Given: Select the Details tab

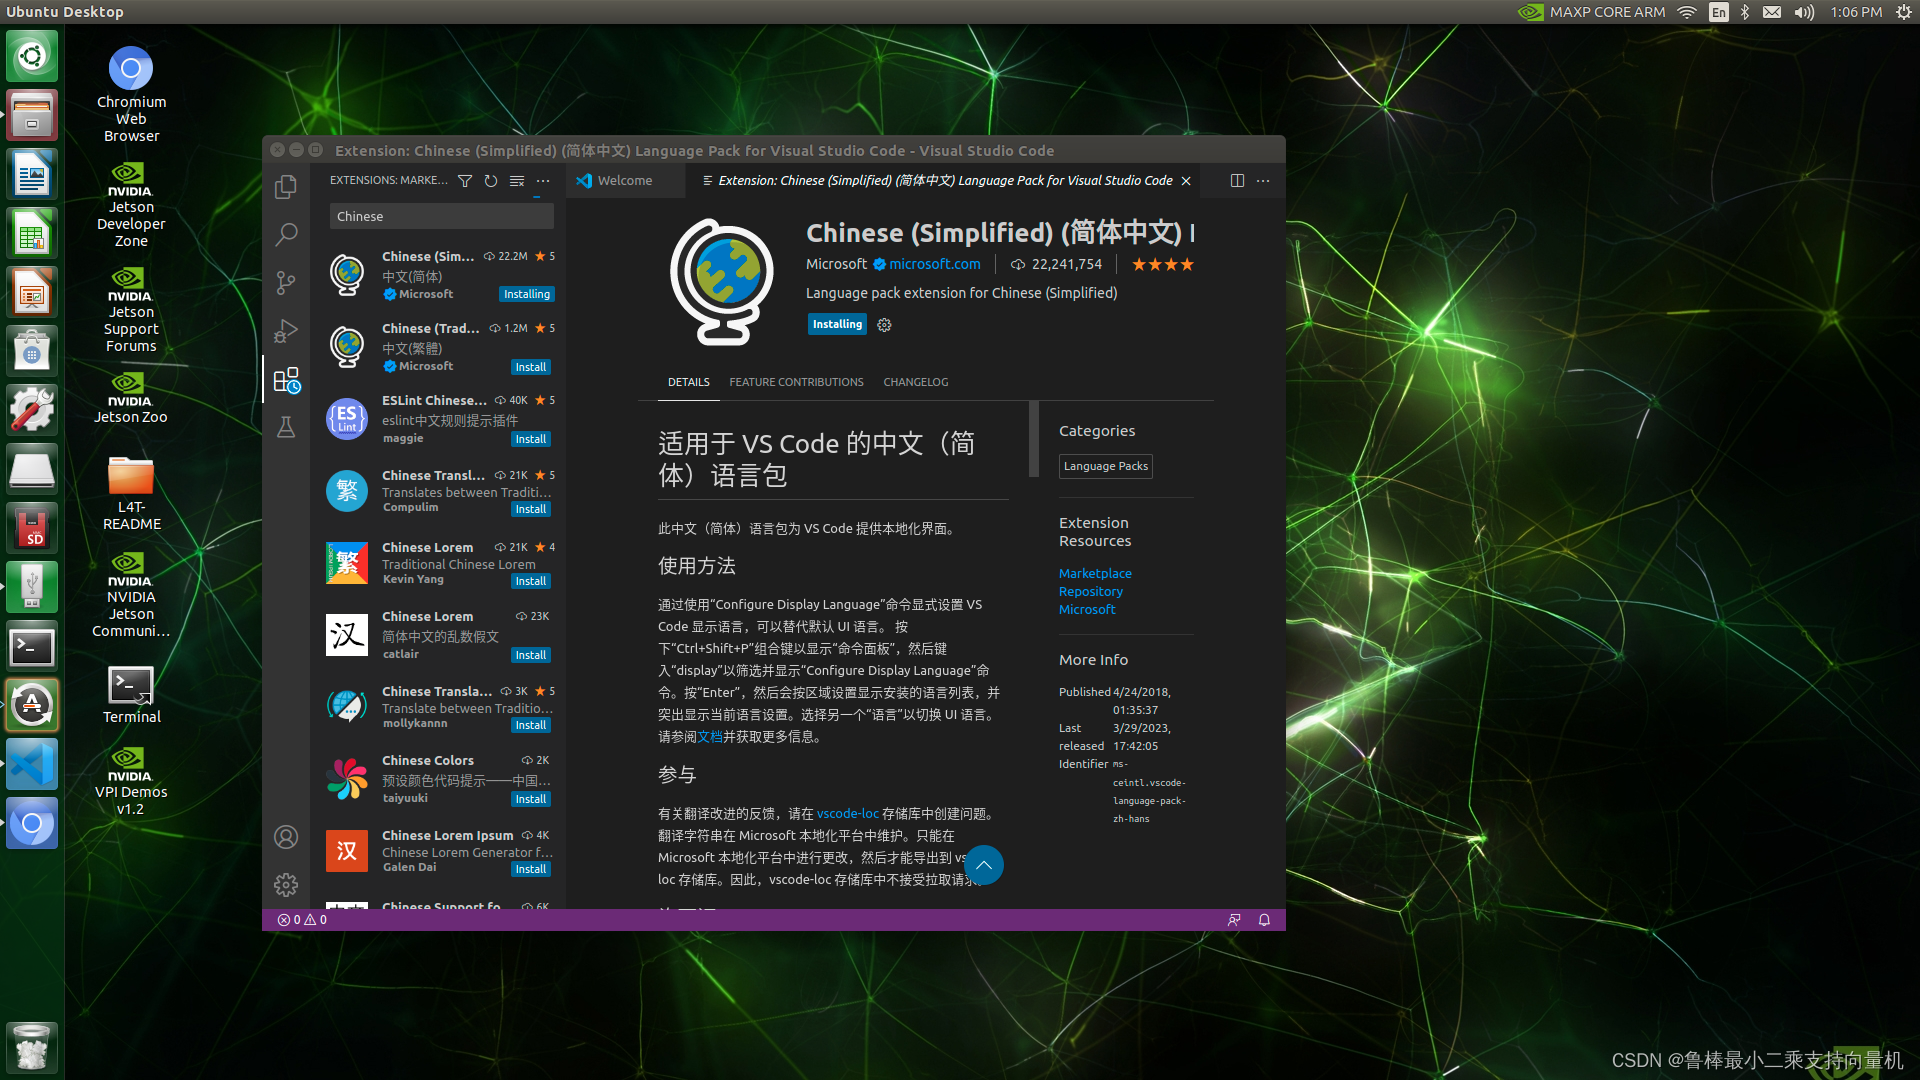Looking at the screenshot, I should [x=689, y=382].
